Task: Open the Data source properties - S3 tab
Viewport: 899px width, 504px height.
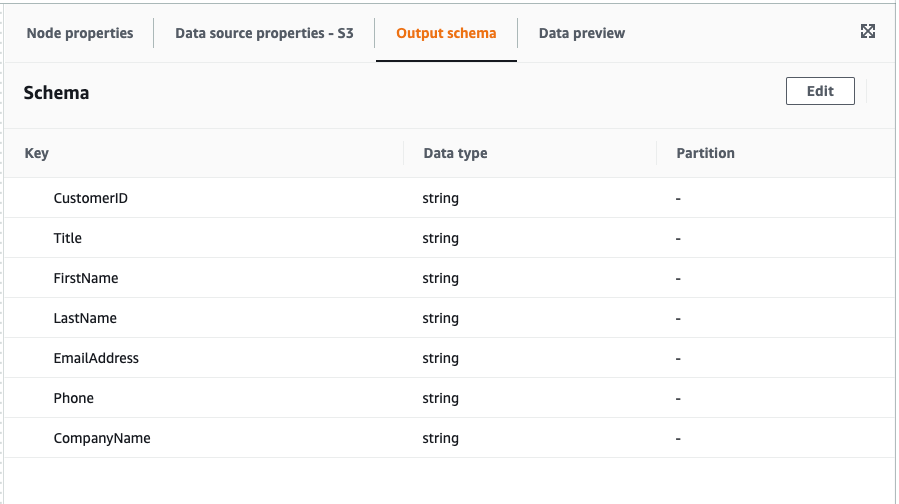Action: coord(264,33)
